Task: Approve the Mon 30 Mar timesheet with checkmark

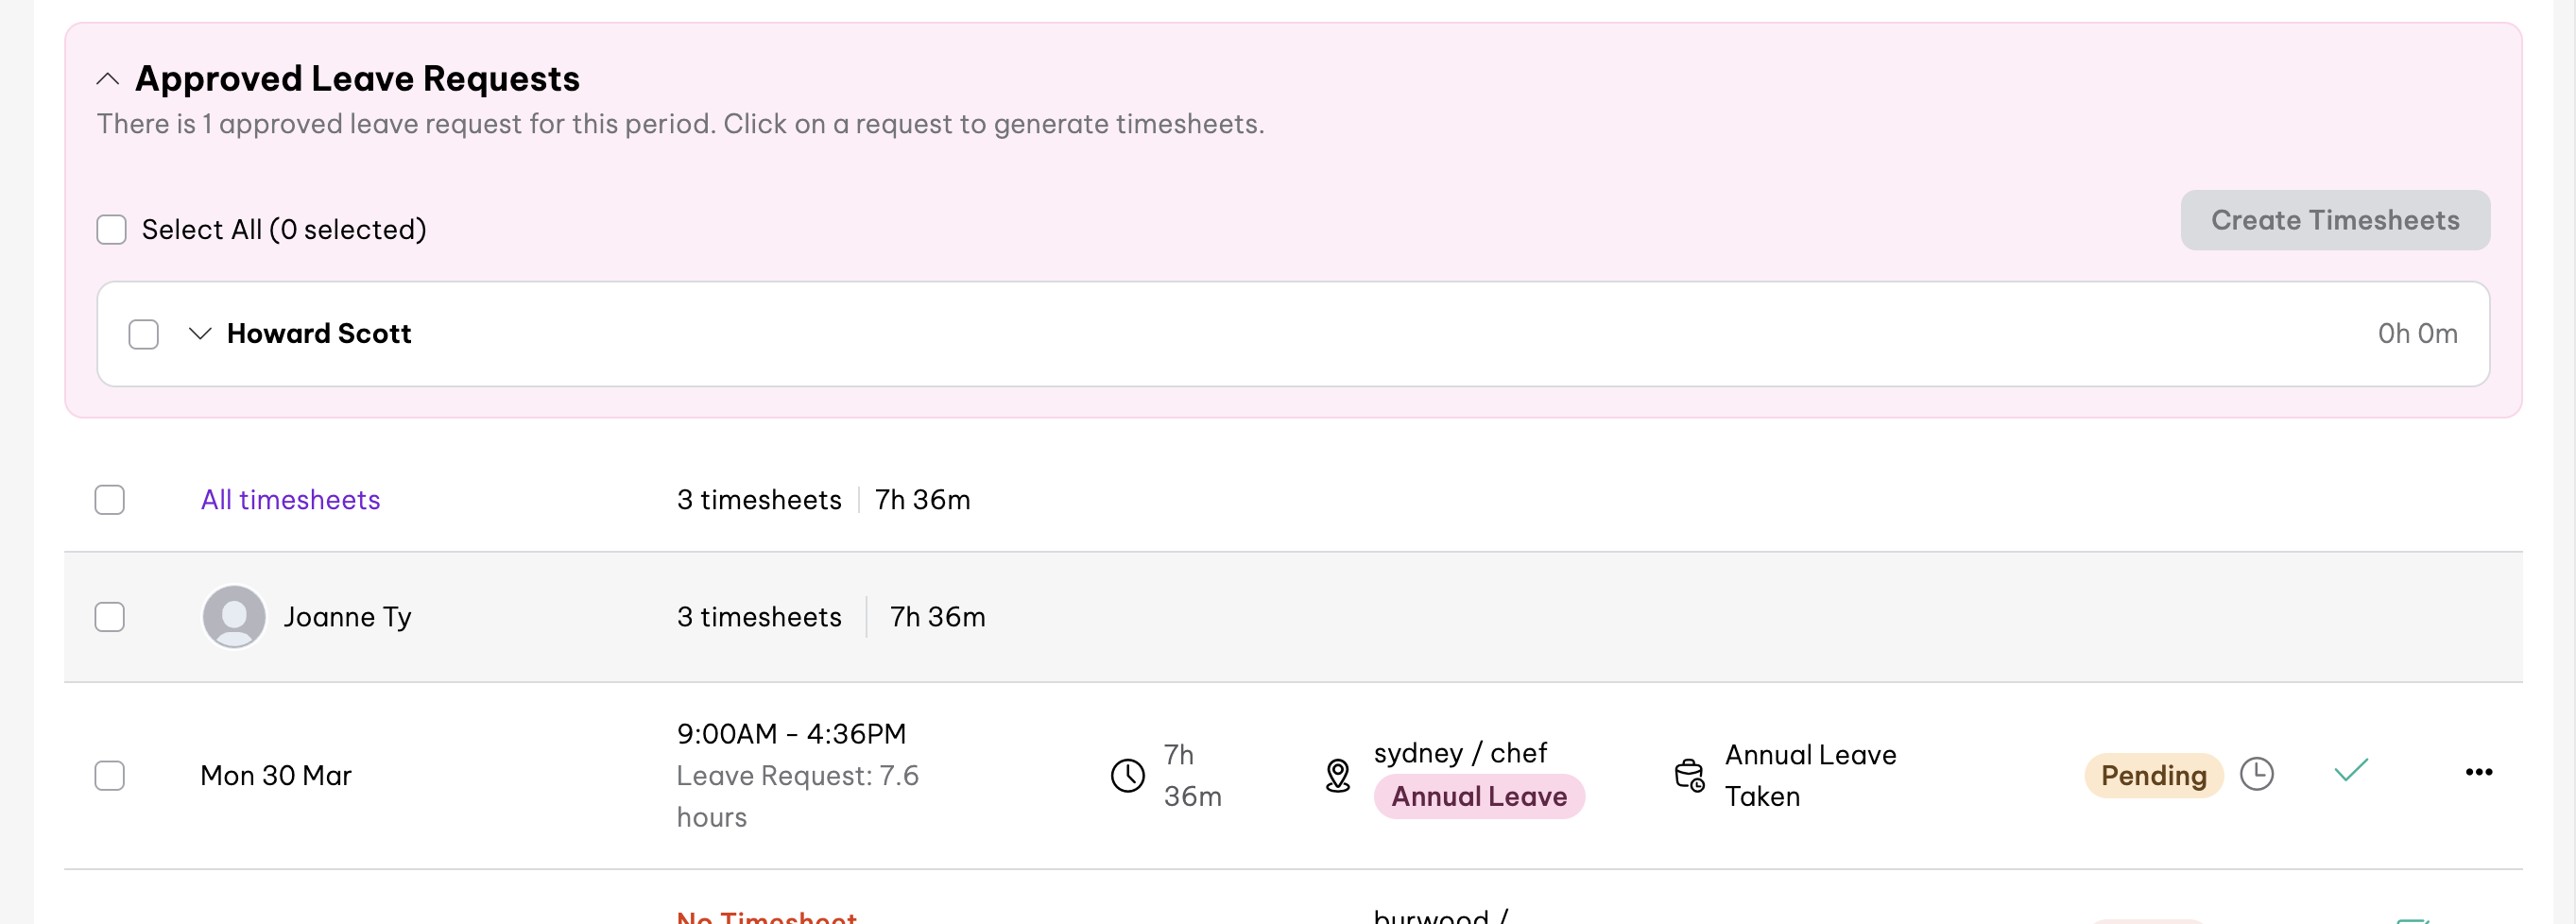Action: [x=2351, y=771]
